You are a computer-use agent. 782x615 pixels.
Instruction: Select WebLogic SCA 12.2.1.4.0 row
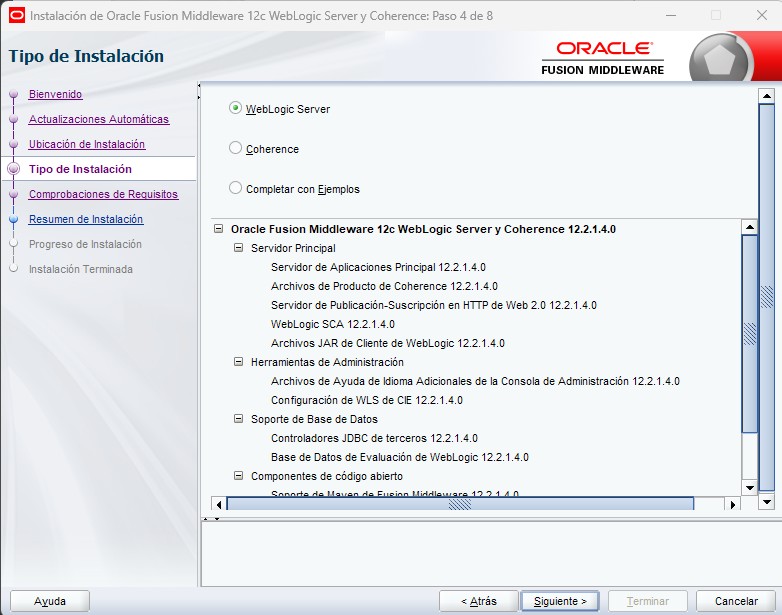coord(333,324)
